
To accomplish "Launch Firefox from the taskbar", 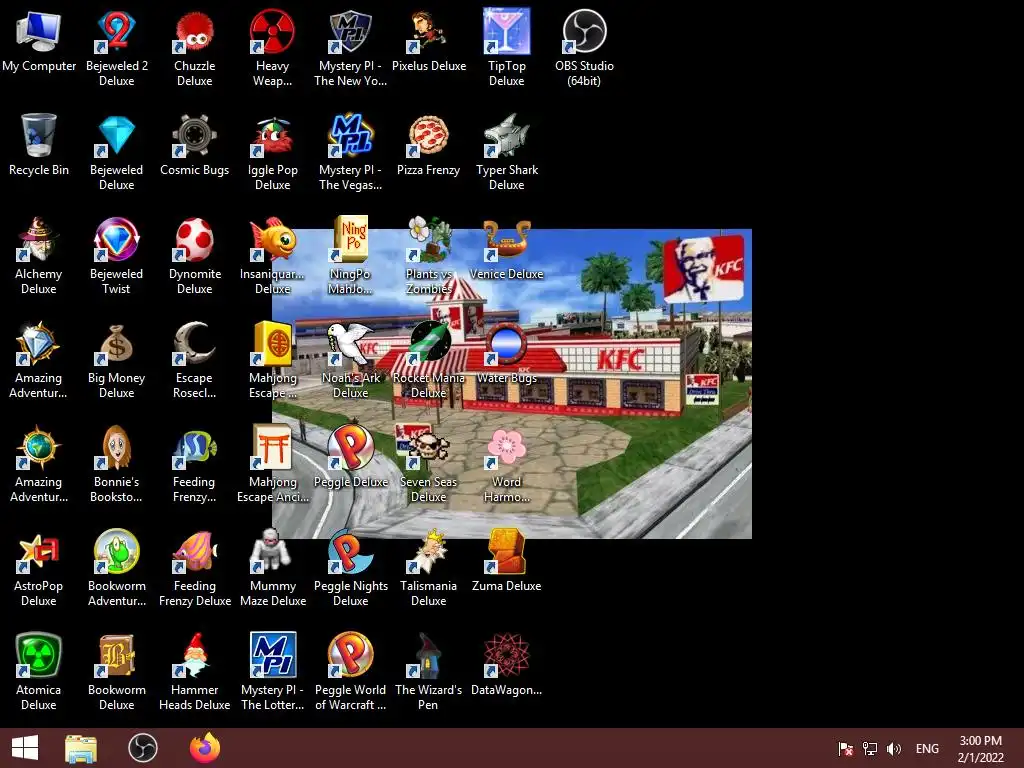I will pos(205,748).
